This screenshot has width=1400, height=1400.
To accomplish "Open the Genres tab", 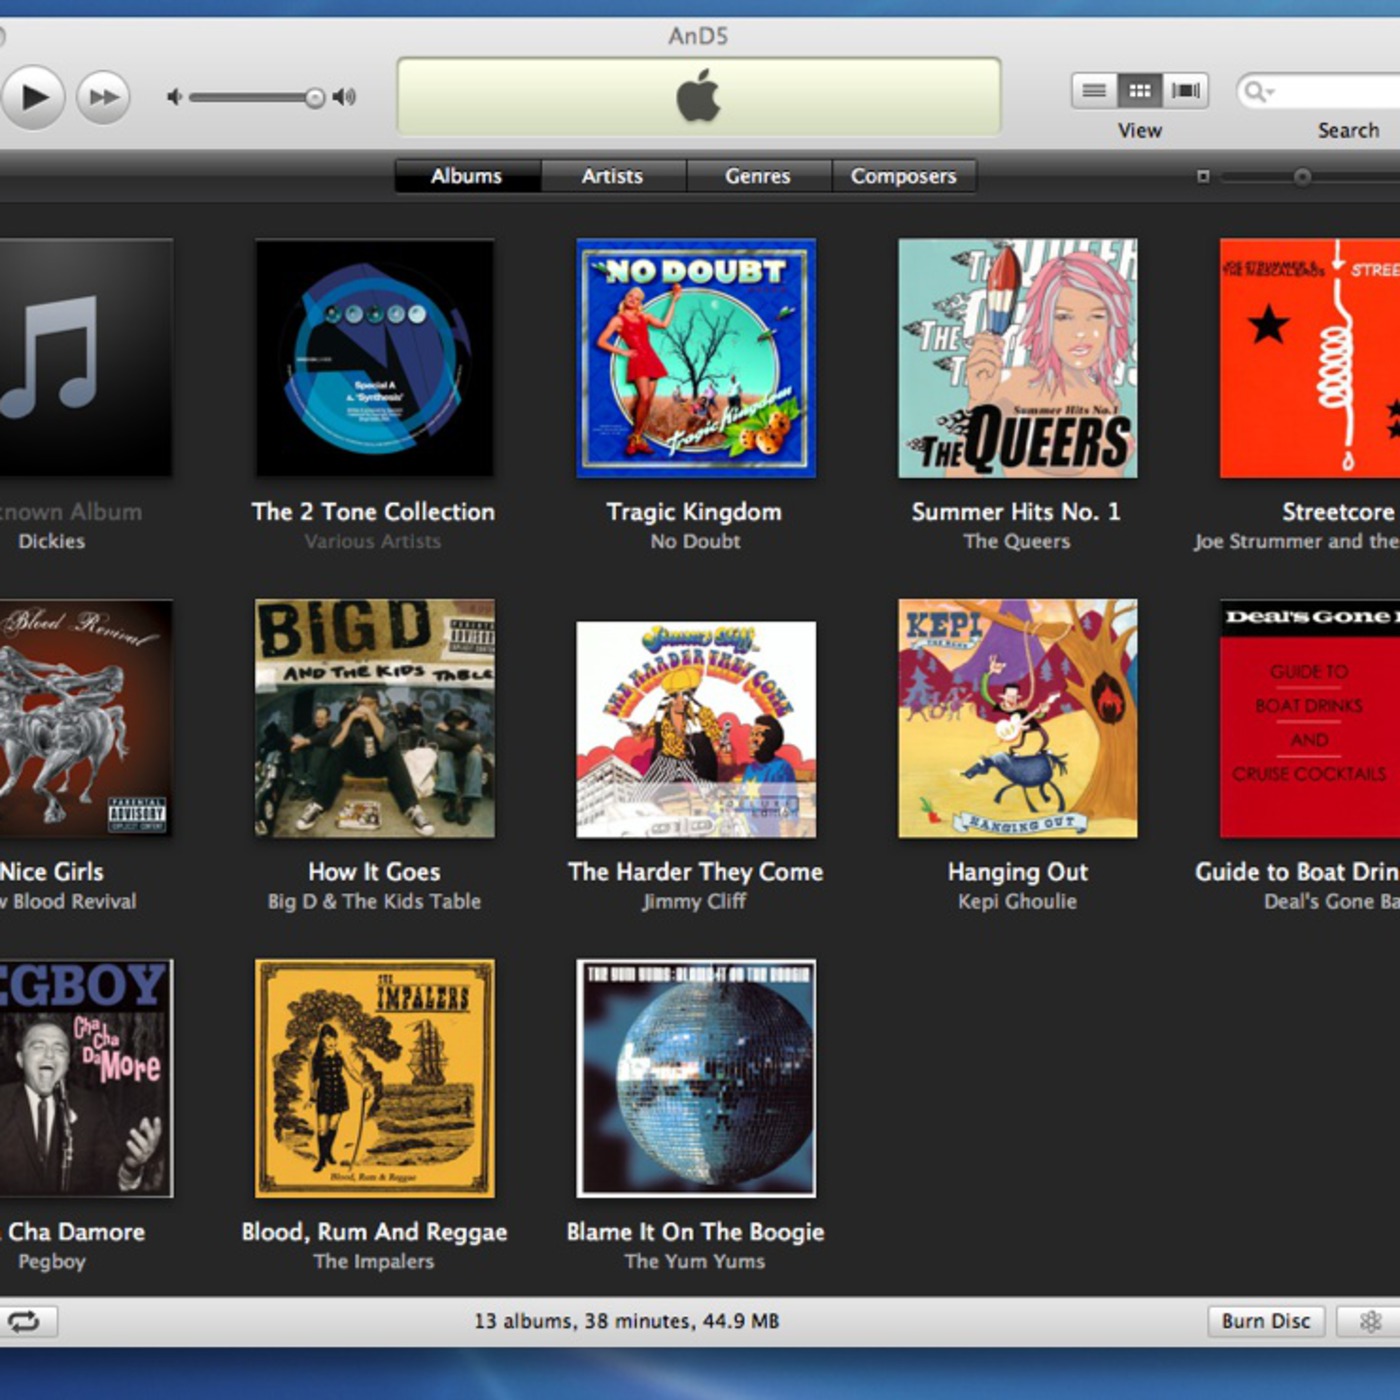I will [757, 176].
